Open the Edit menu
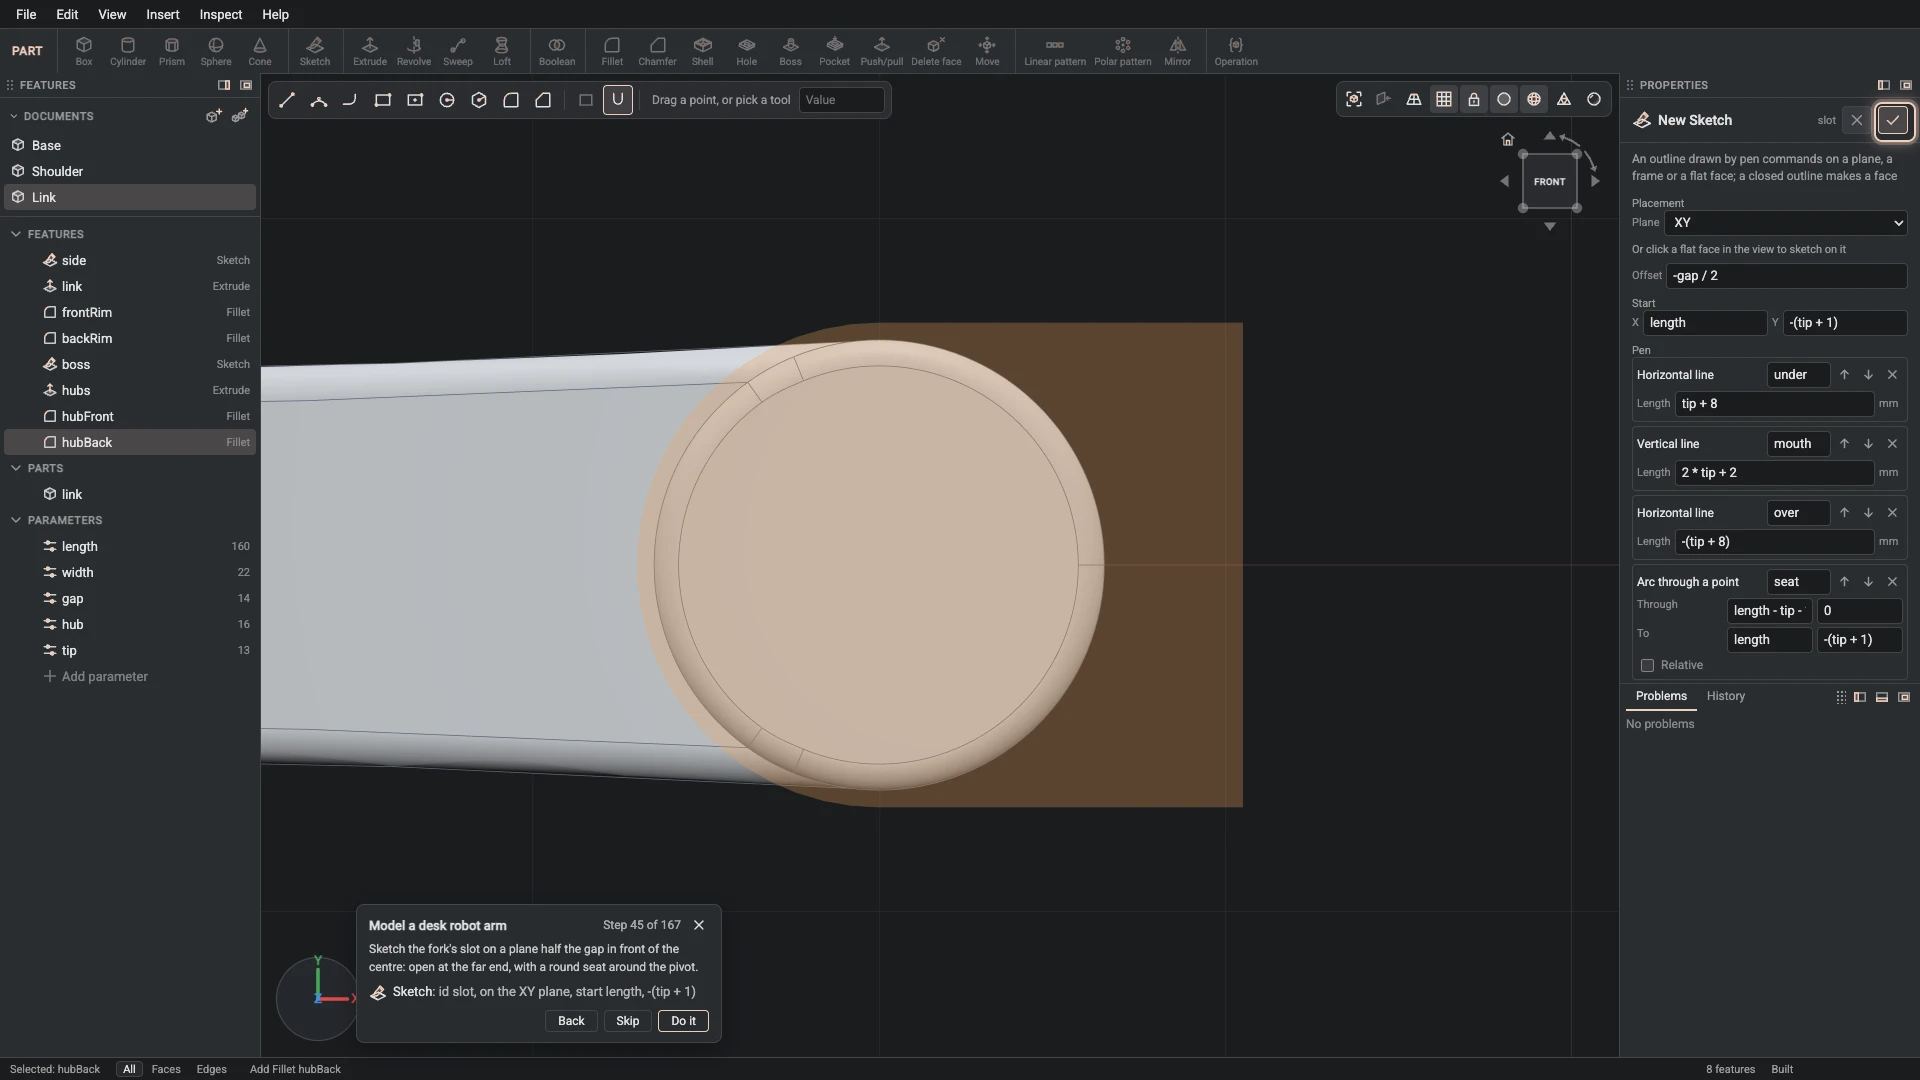 (x=67, y=14)
